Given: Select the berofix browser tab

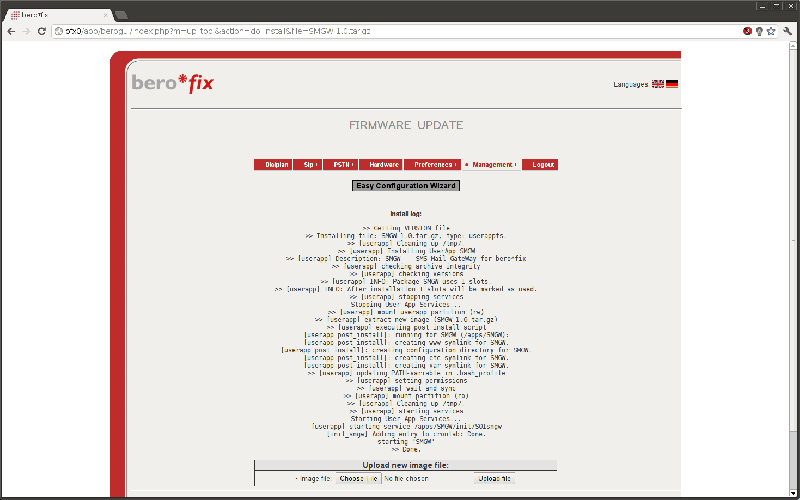Looking at the screenshot, I should (59, 15).
